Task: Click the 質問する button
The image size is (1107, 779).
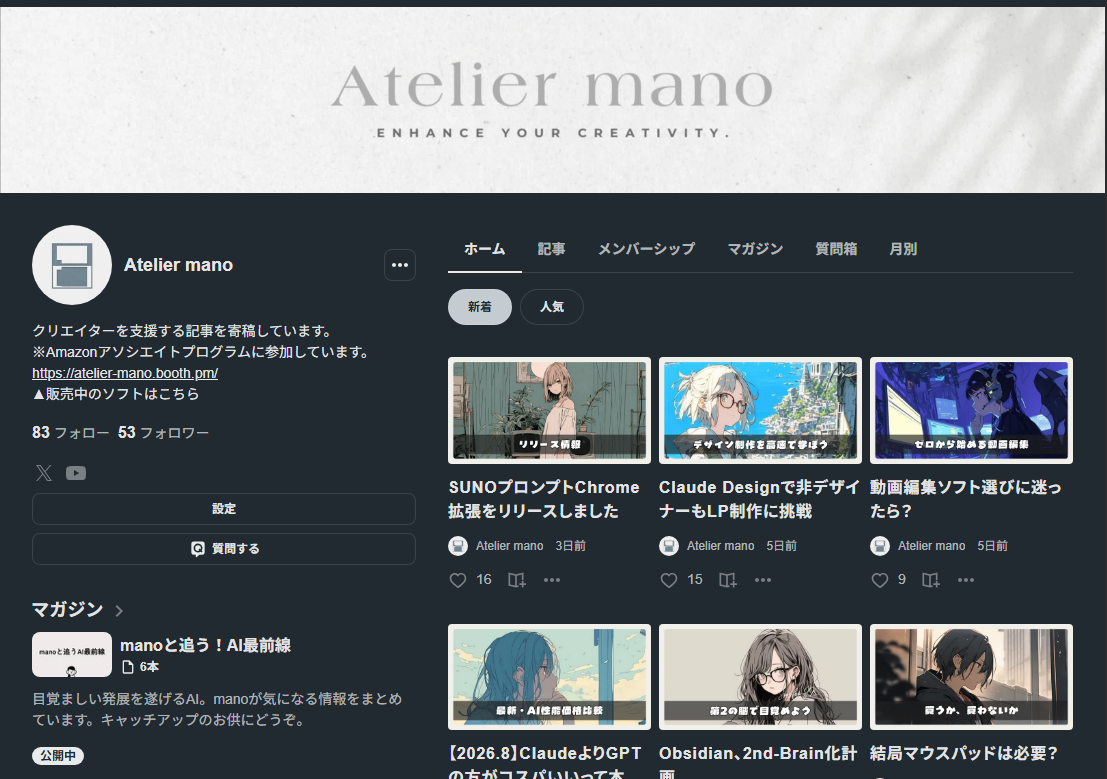Action: (x=224, y=549)
